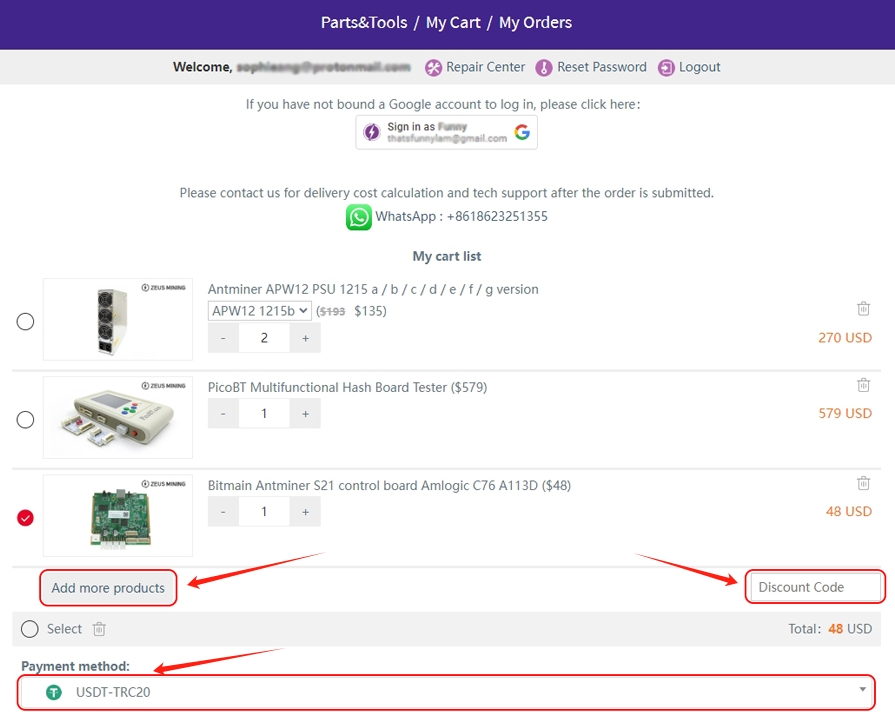Increase quantity of APW12 PSU with plus
Screen dimensions: 895x712
pyautogui.click(x=305, y=338)
